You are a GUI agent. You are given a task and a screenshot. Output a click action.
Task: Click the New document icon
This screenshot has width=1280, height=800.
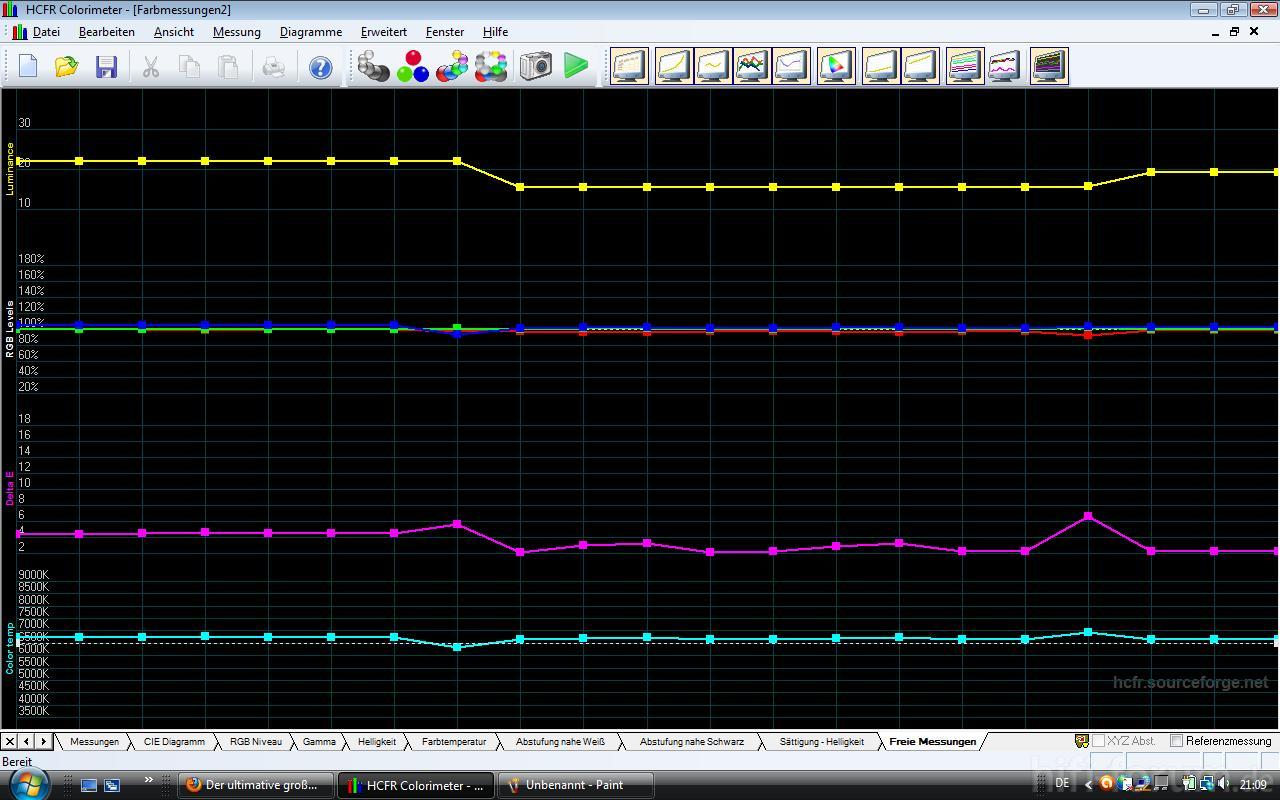28,67
